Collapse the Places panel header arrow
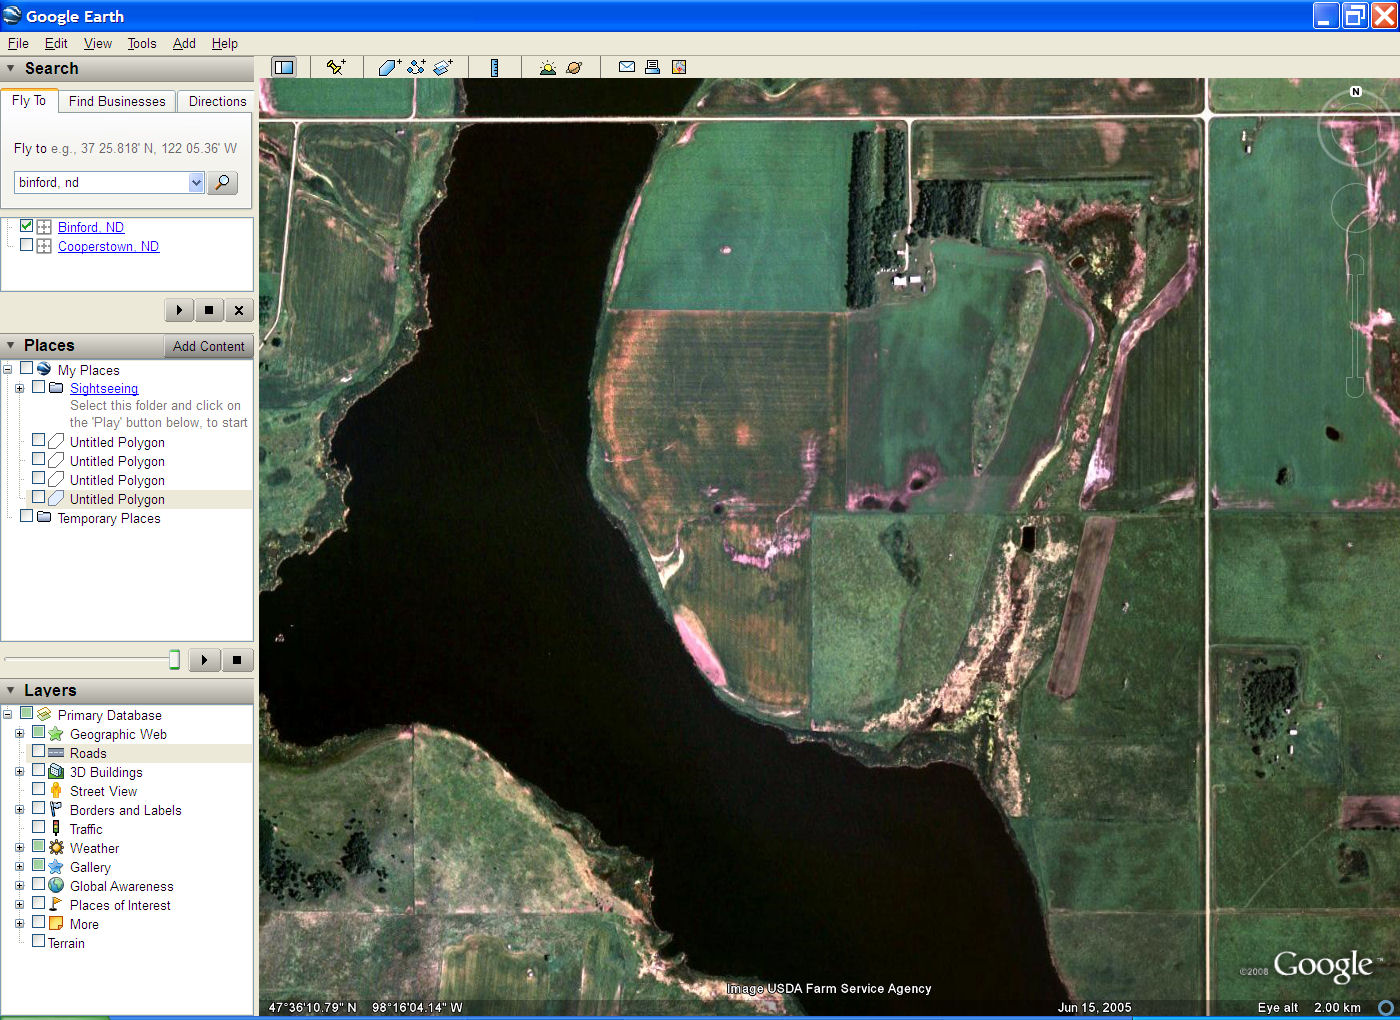This screenshot has height=1020, width=1400. pos(11,345)
